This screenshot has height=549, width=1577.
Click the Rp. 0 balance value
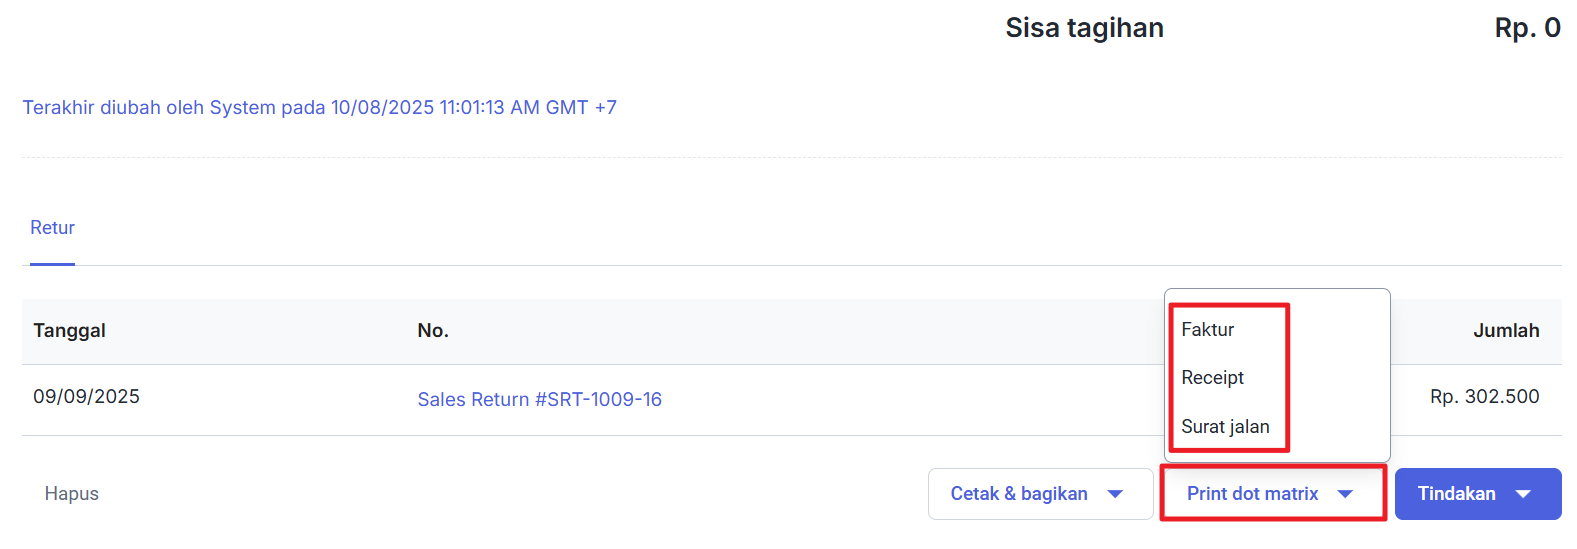1527,28
